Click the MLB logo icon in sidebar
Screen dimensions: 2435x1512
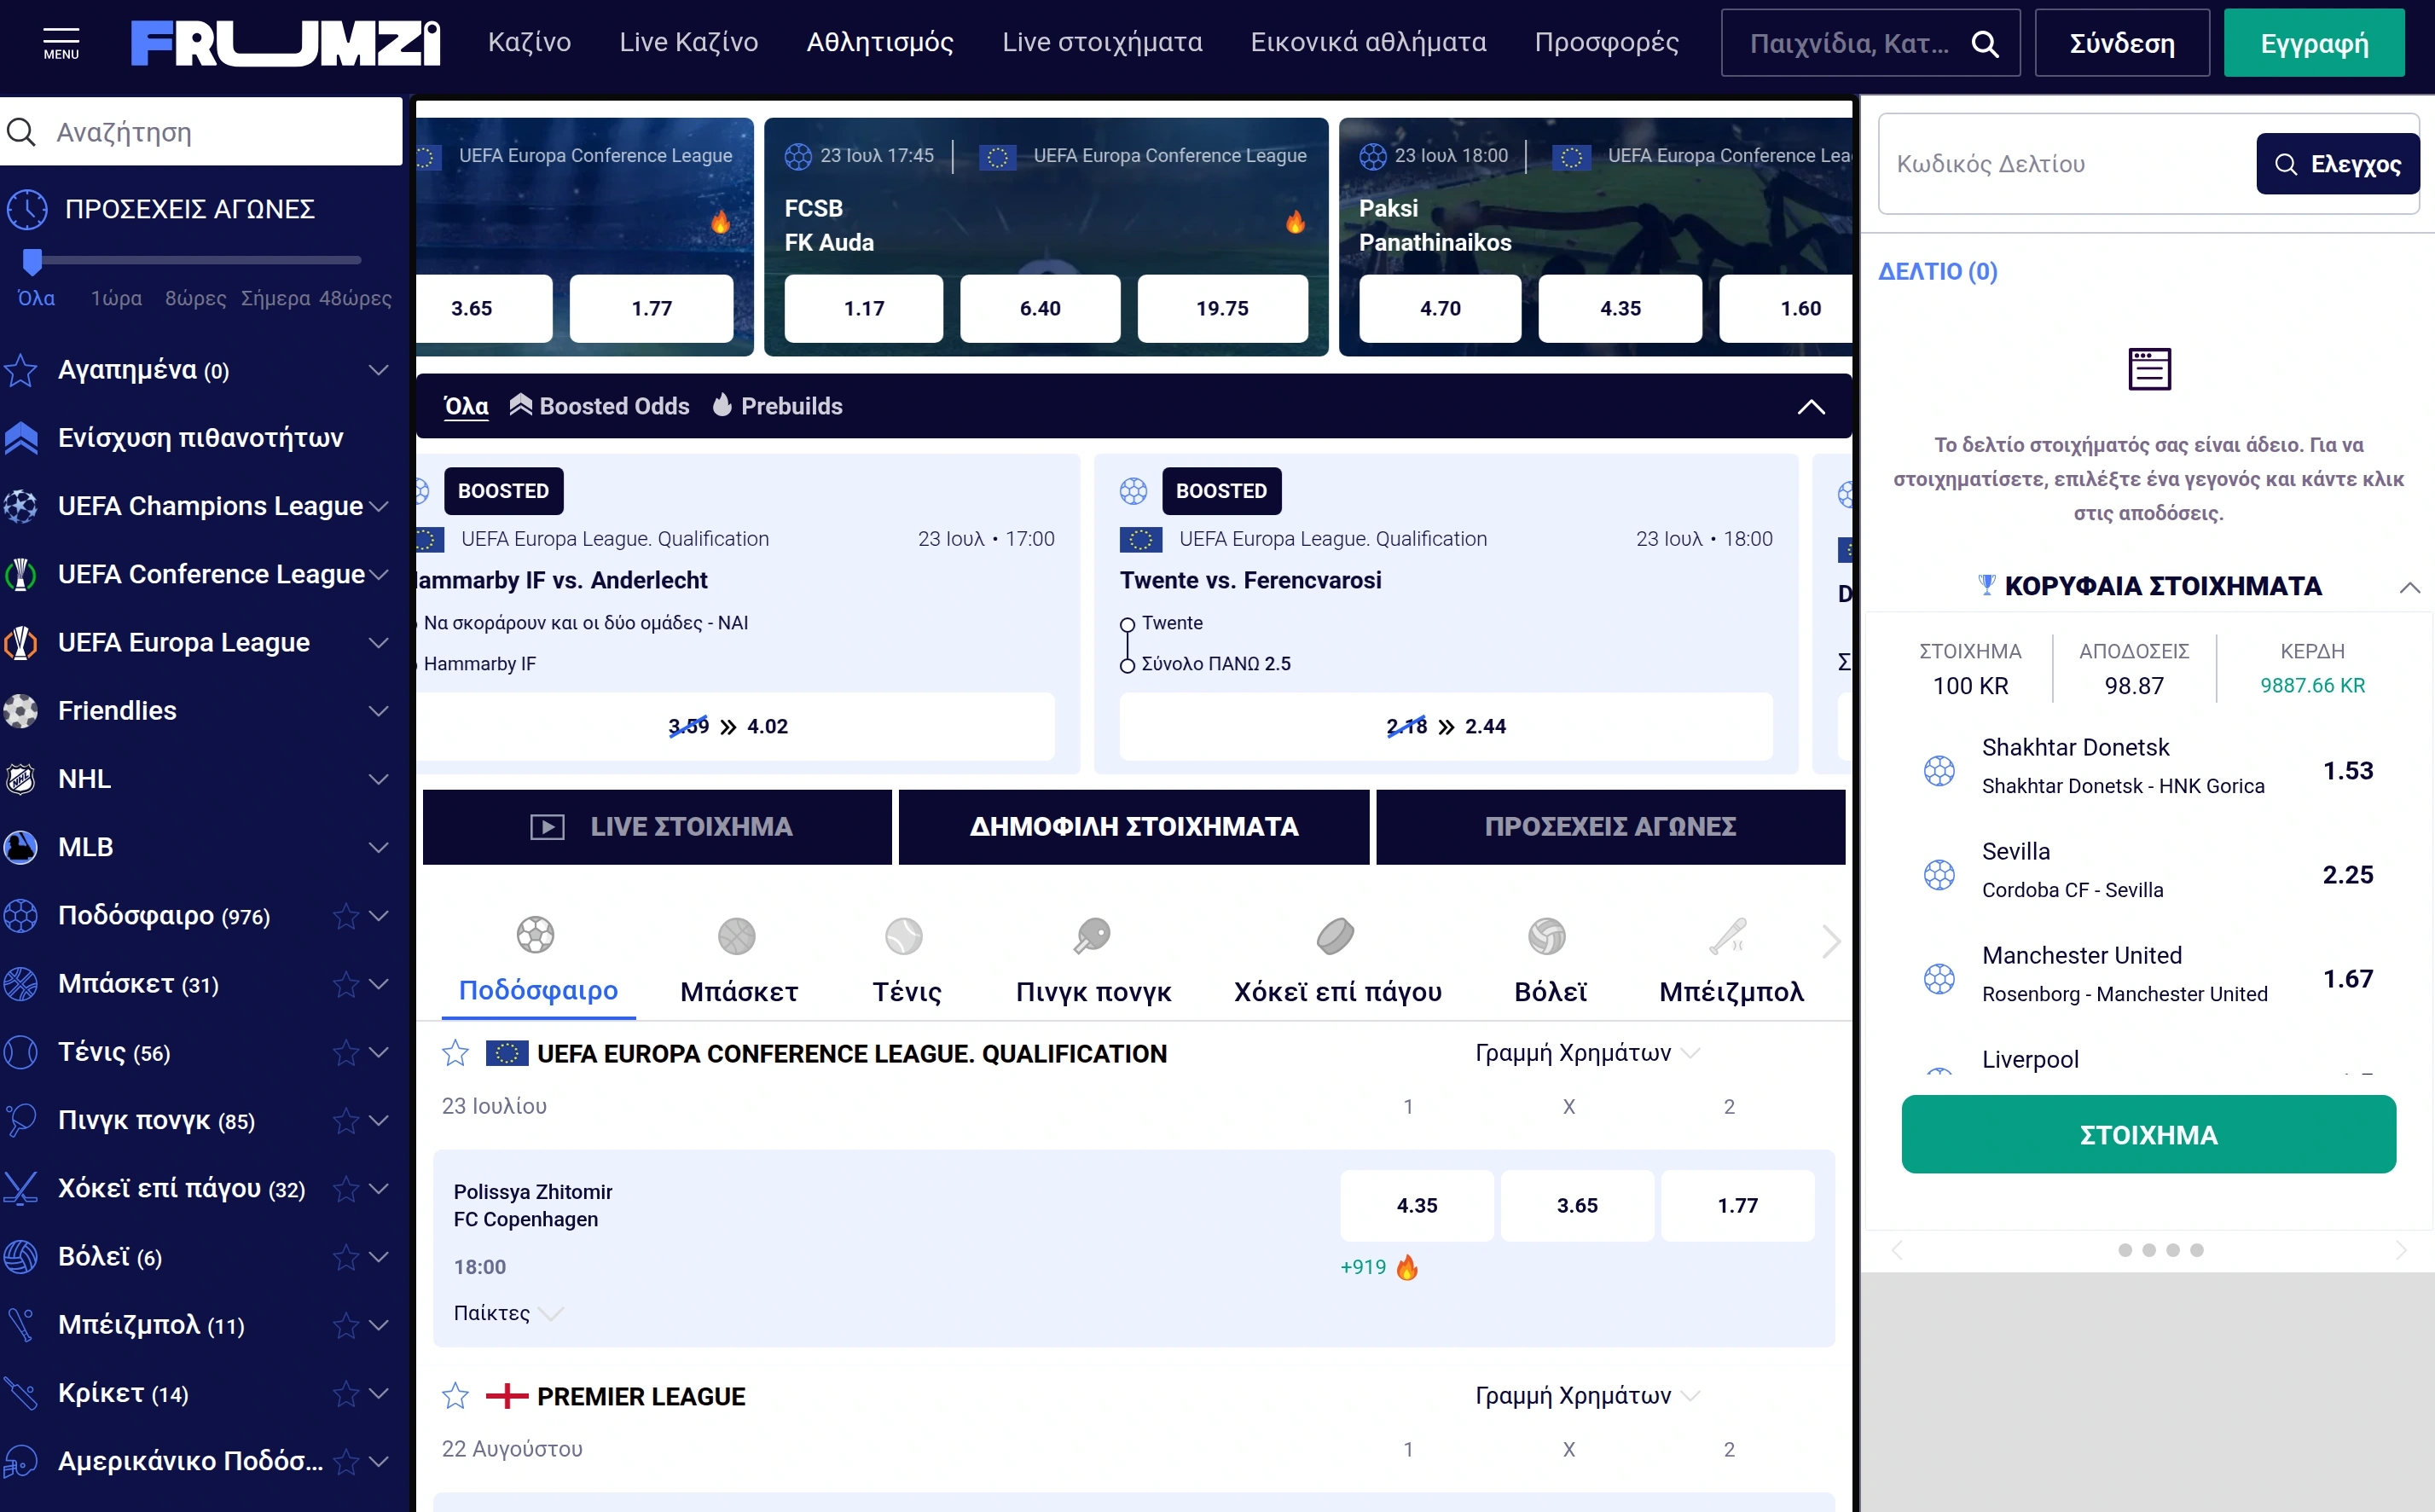tap(21, 847)
